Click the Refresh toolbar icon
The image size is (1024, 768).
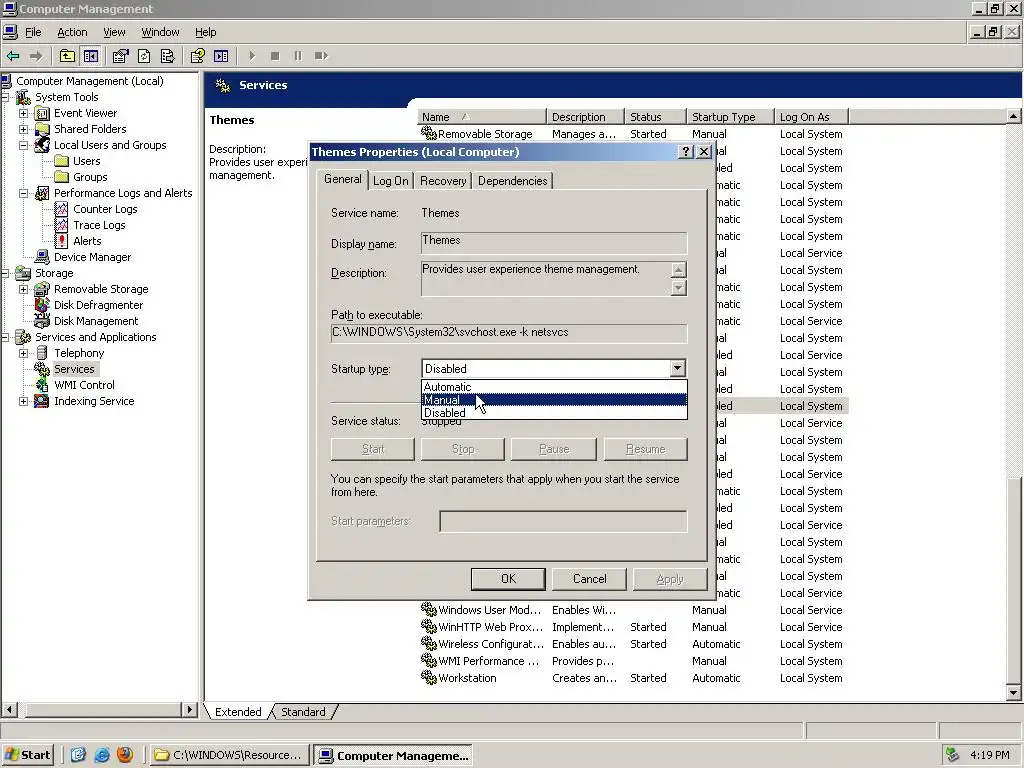click(144, 56)
